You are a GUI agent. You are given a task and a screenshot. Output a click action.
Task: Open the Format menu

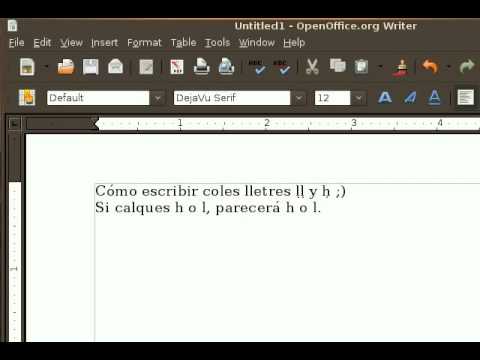point(144,43)
